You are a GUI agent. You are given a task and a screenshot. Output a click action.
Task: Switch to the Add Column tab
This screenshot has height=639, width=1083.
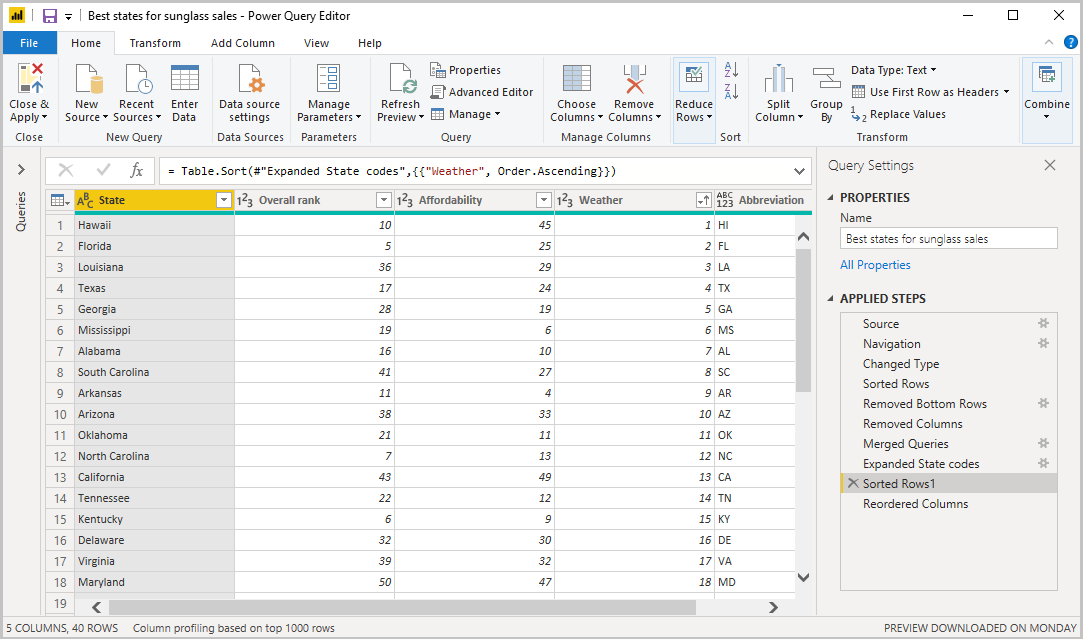coord(242,43)
